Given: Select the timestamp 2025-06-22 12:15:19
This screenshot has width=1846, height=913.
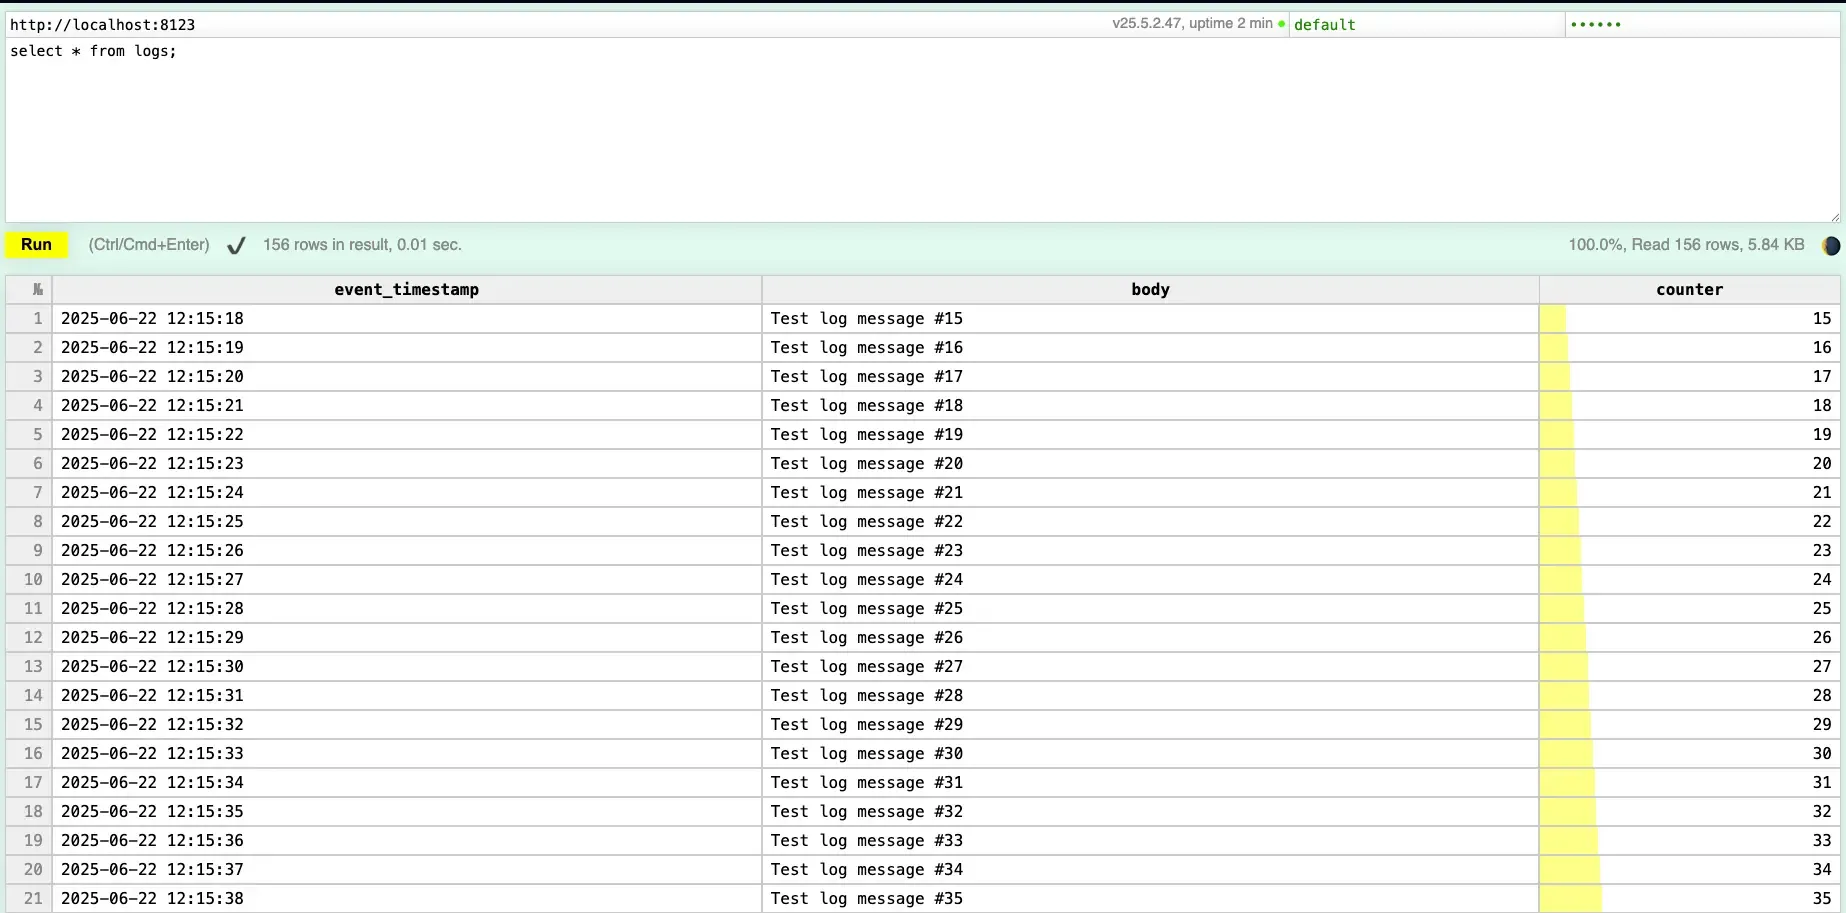Looking at the screenshot, I should (x=407, y=347).
